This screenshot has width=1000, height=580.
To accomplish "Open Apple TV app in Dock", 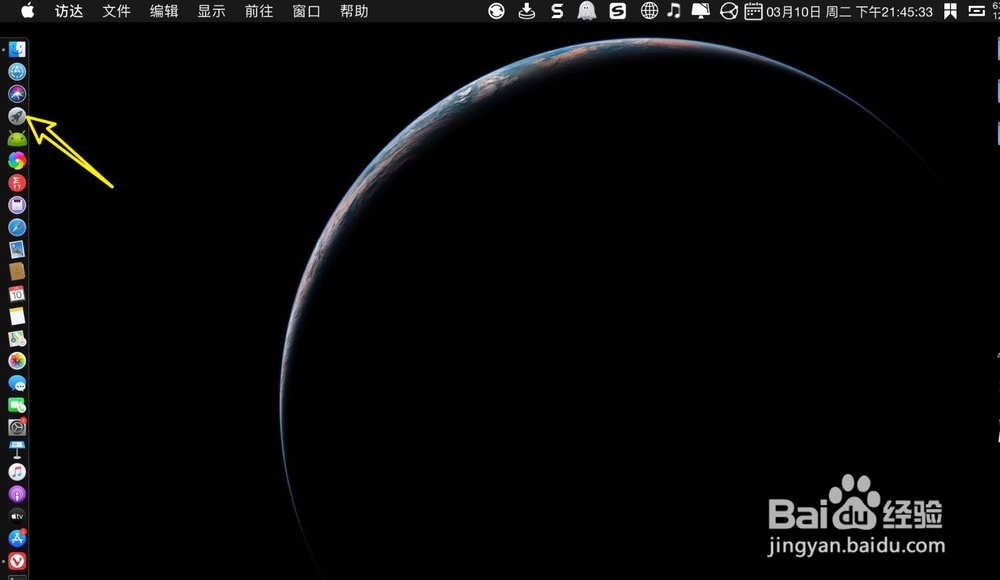I will pos(17,516).
